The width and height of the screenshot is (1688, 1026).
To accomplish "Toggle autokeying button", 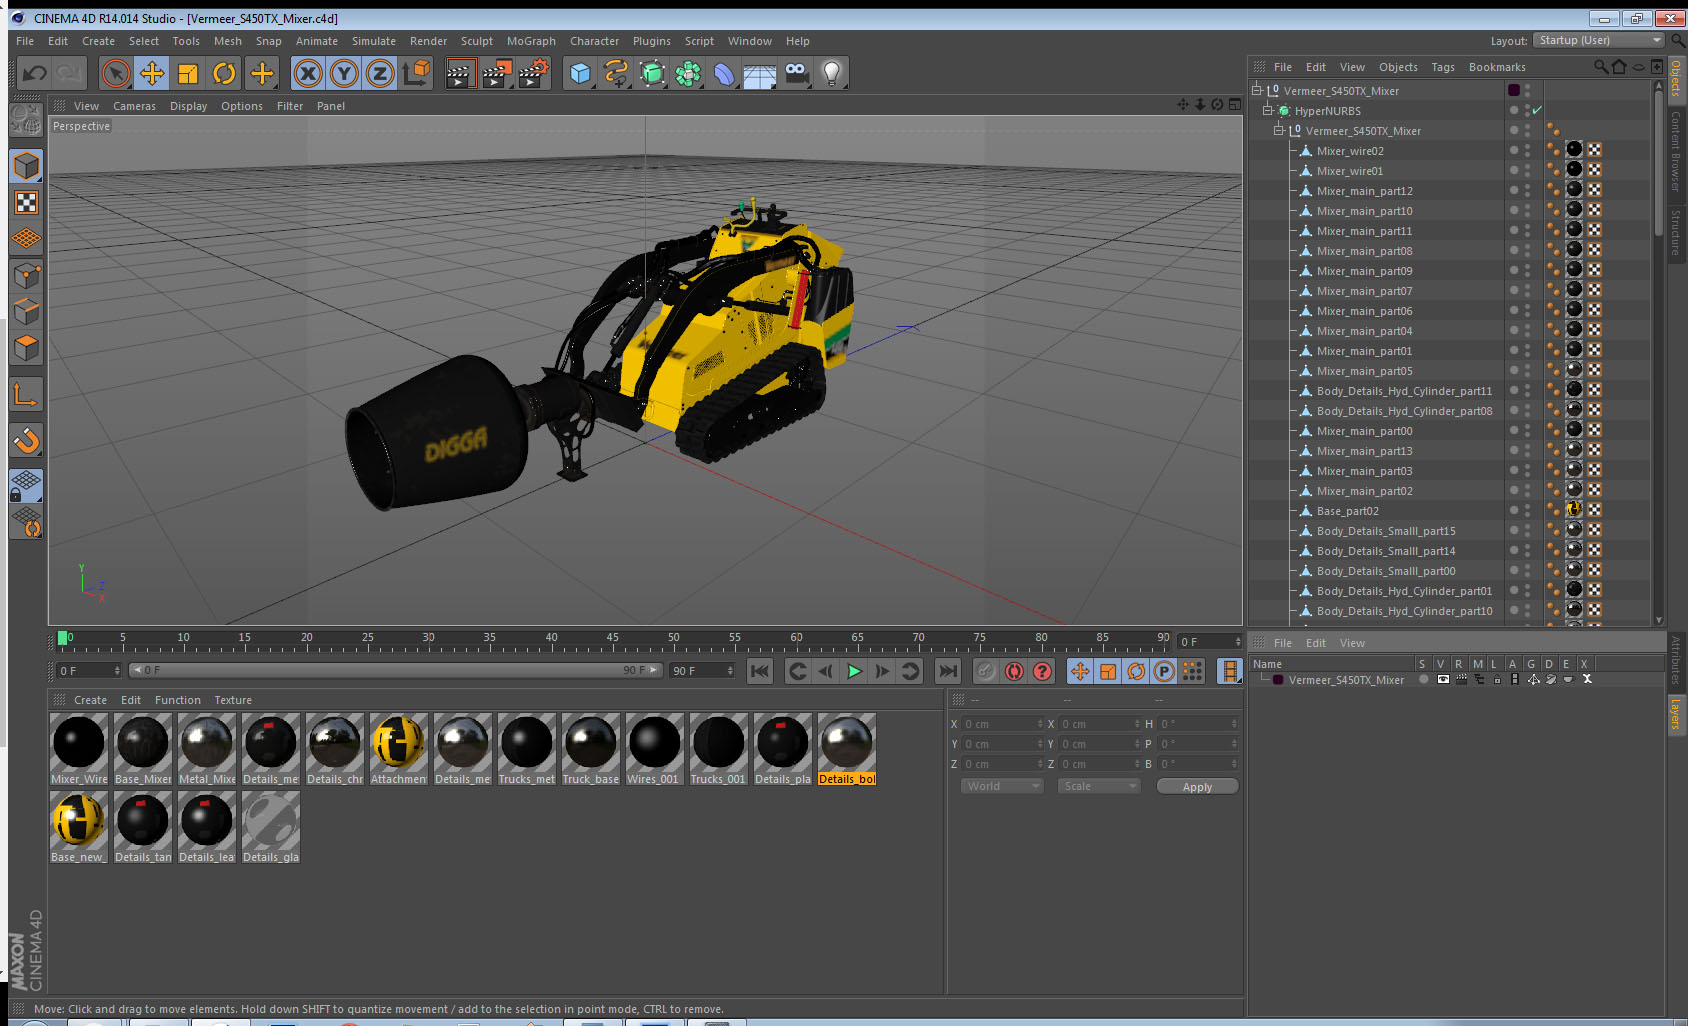I will pos(1014,671).
